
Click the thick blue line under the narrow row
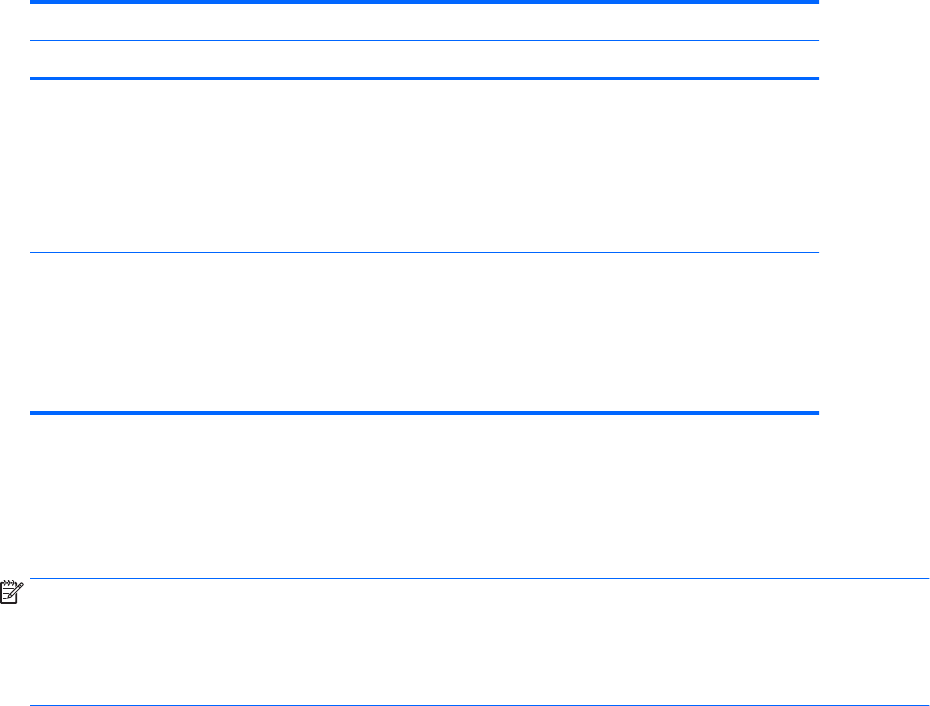click(424, 79)
